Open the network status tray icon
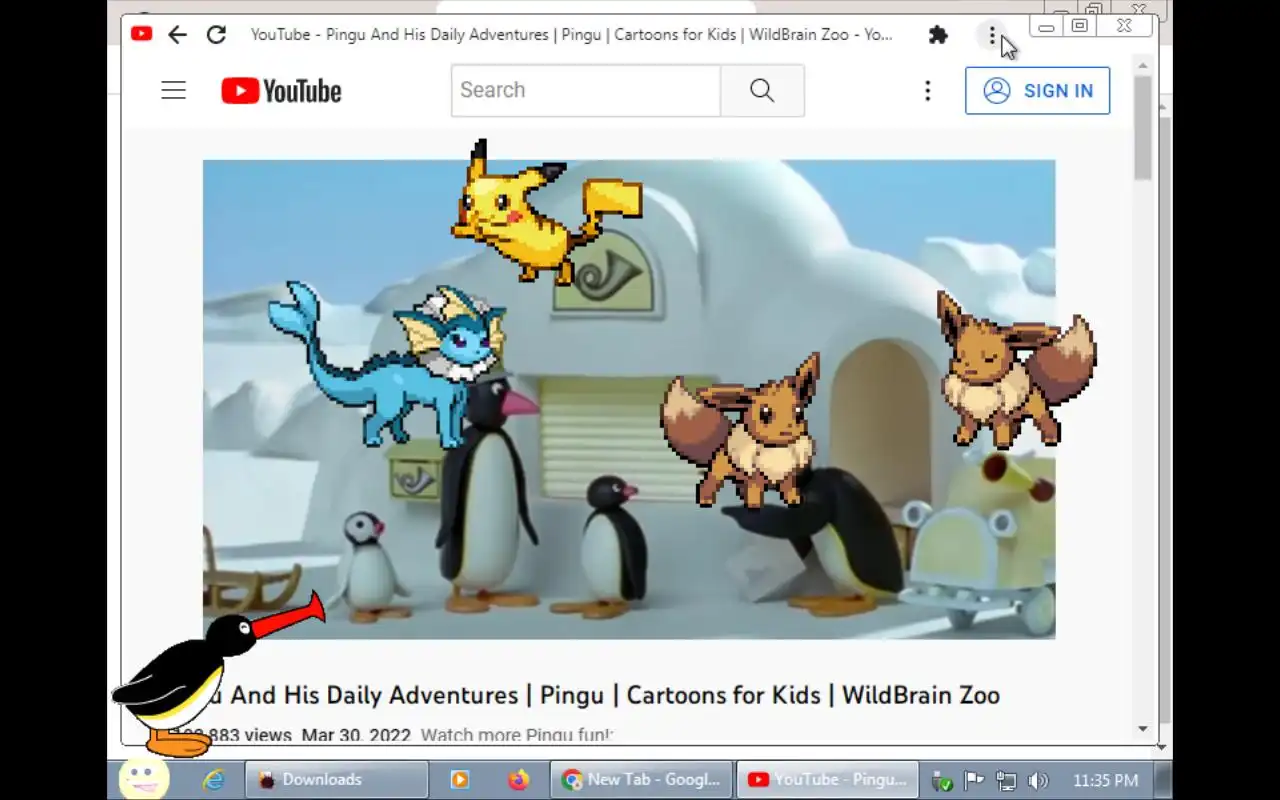This screenshot has height=800, width=1280. point(1006,781)
